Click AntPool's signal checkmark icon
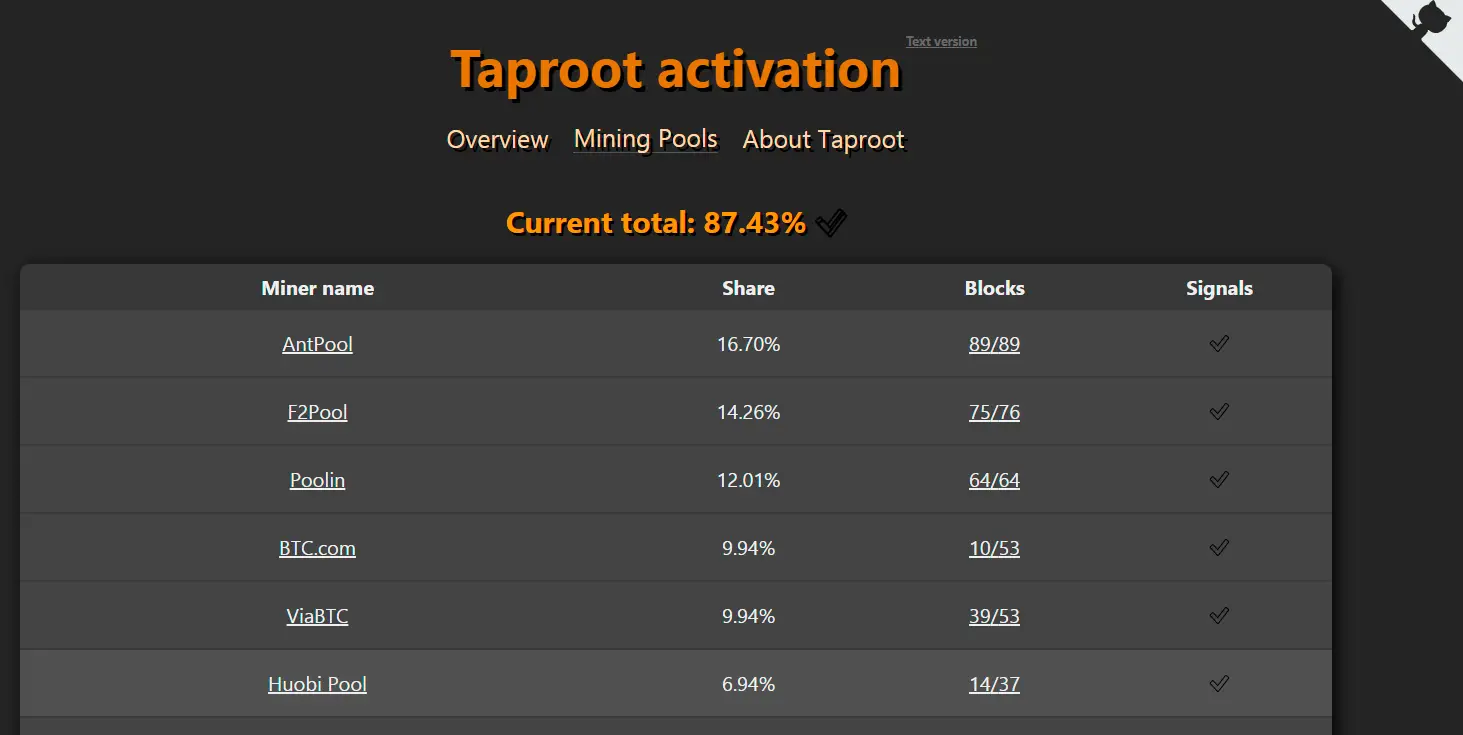 pyautogui.click(x=1219, y=343)
